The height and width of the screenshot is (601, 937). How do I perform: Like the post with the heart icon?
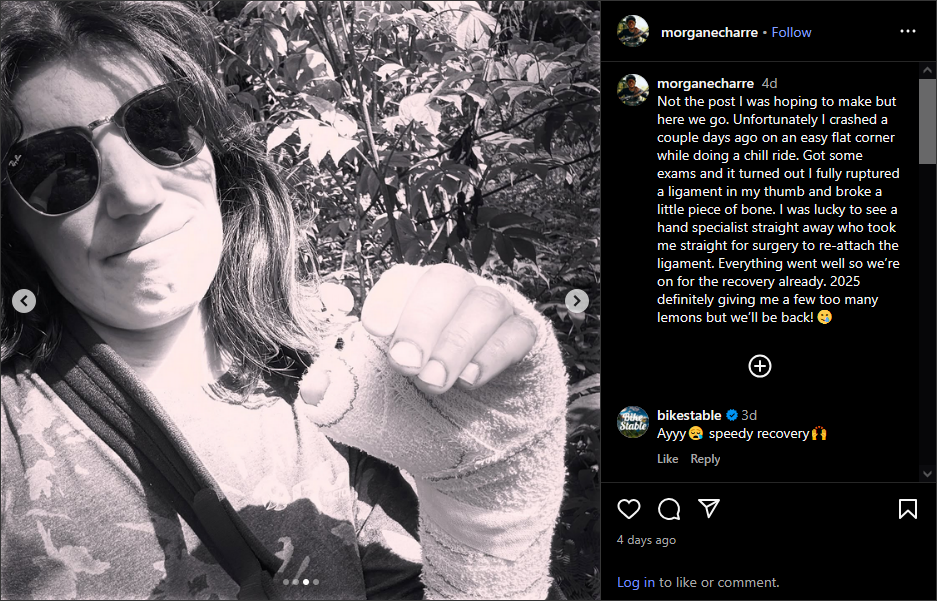[629, 509]
